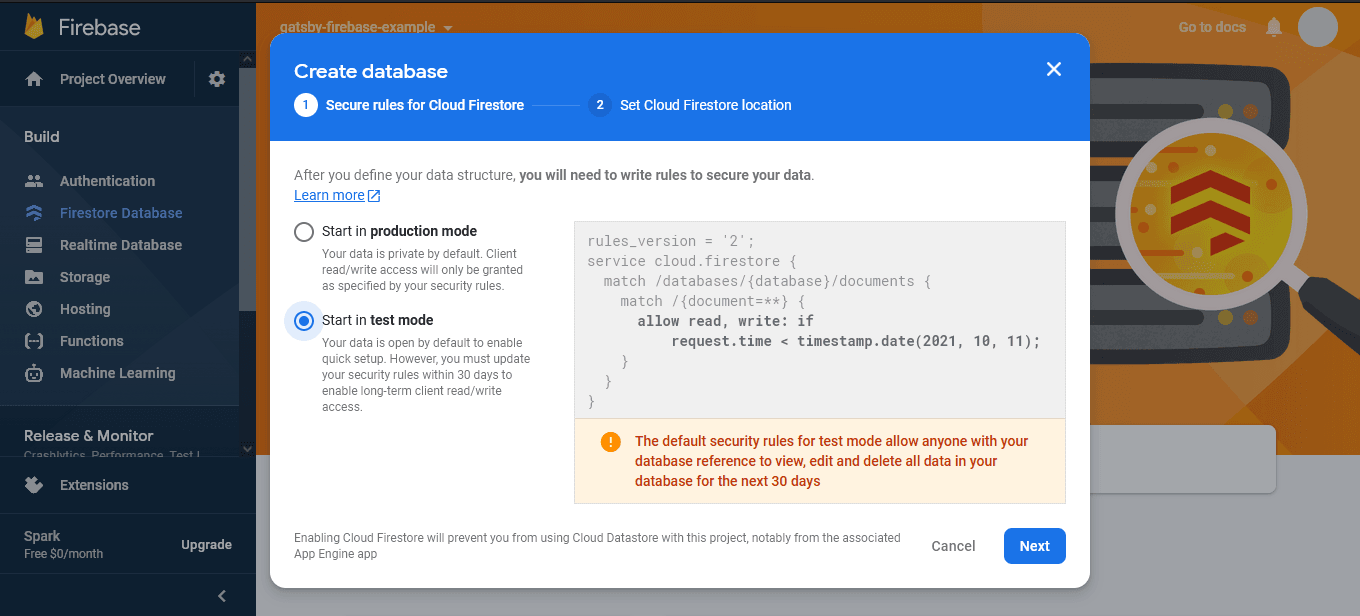The width and height of the screenshot is (1360, 616).
Task: Close the Create database dialog
Action: point(1053,69)
